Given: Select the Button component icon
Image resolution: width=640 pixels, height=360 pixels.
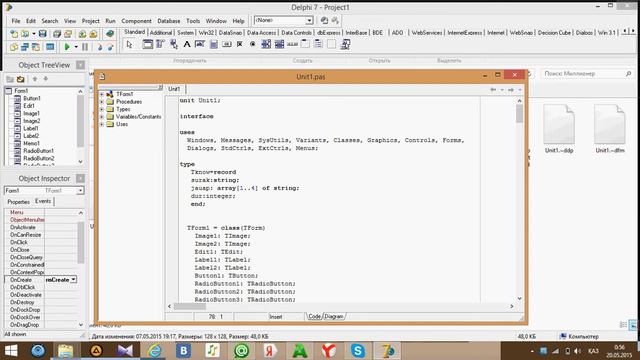Looking at the screenshot, I should tap(226, 44).
